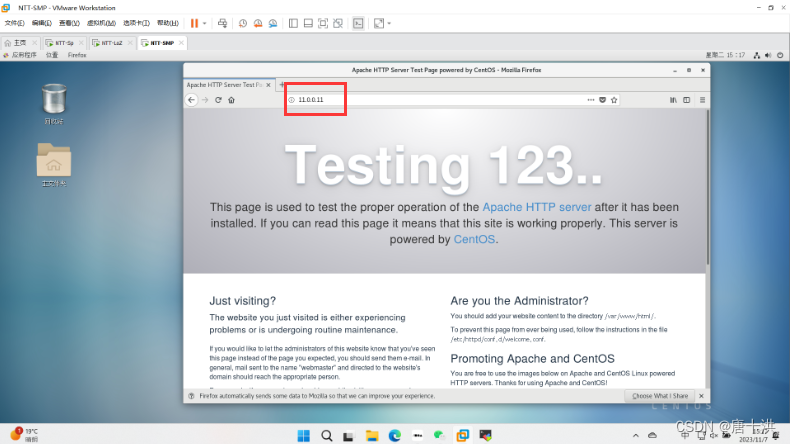Pause the virtual machine with the pause icon
Image resolution: width=791 pixels, height=444 pixels.
click(x=194, y=23)
